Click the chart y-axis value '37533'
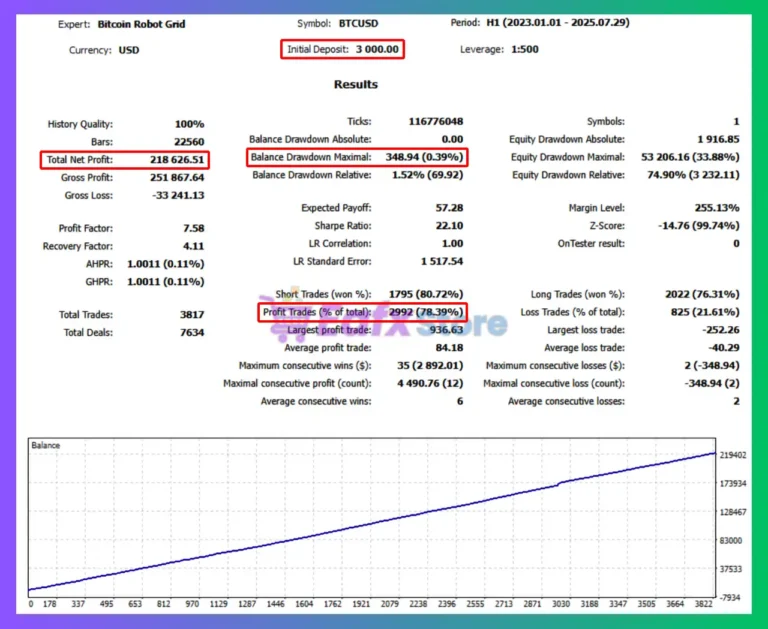 point(733,569)
